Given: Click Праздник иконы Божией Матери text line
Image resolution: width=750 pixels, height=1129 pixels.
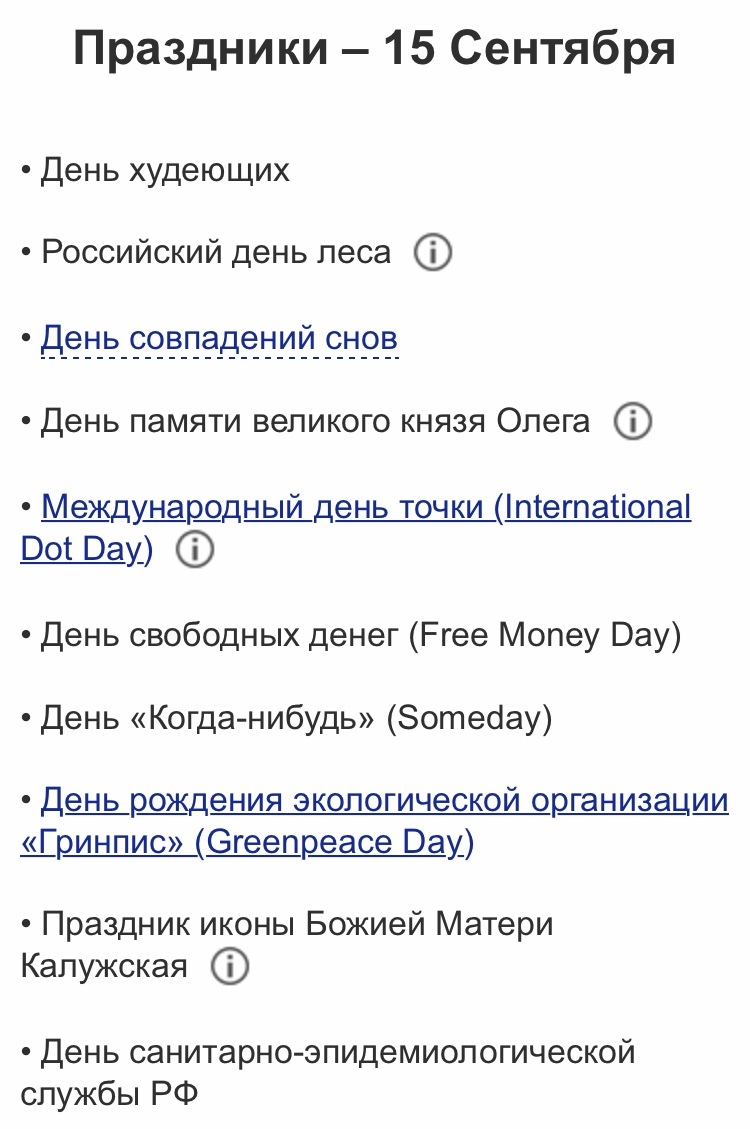Looking at the screenshot, I should 297,925.
